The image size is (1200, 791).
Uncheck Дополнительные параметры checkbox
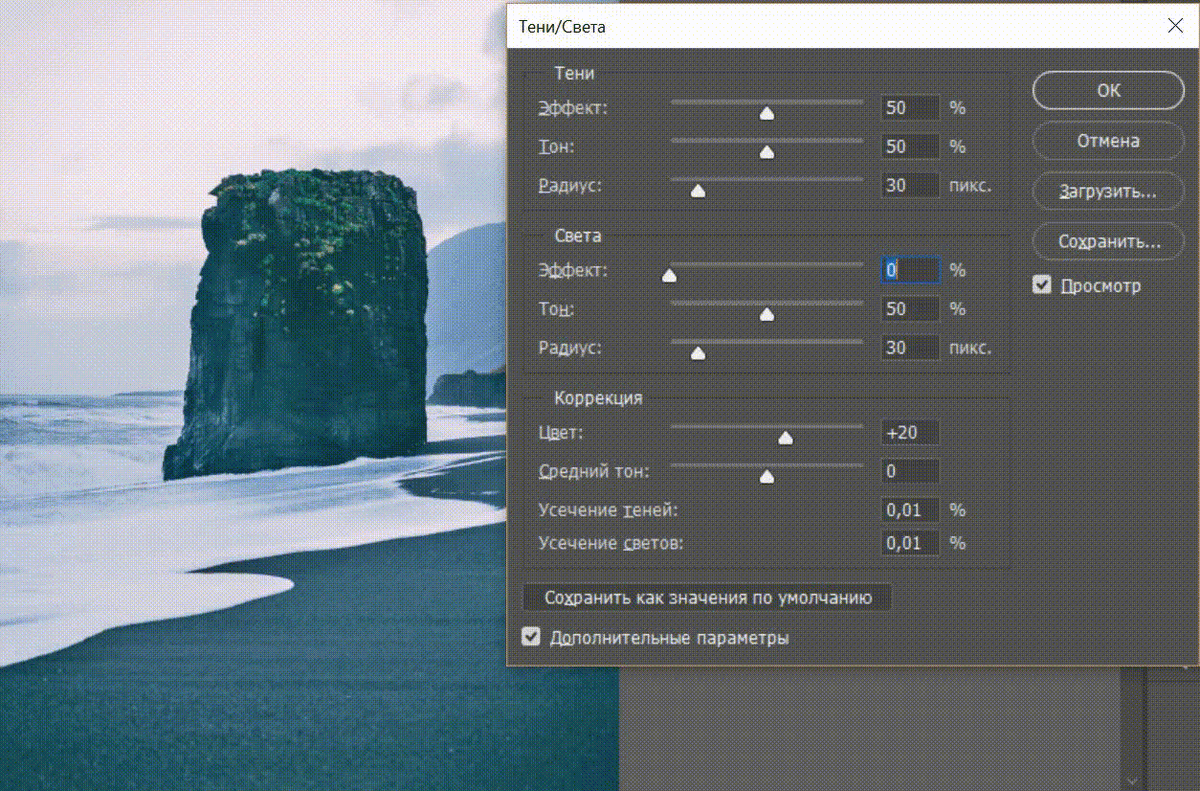pyautogui.click(x=531, y=636)
